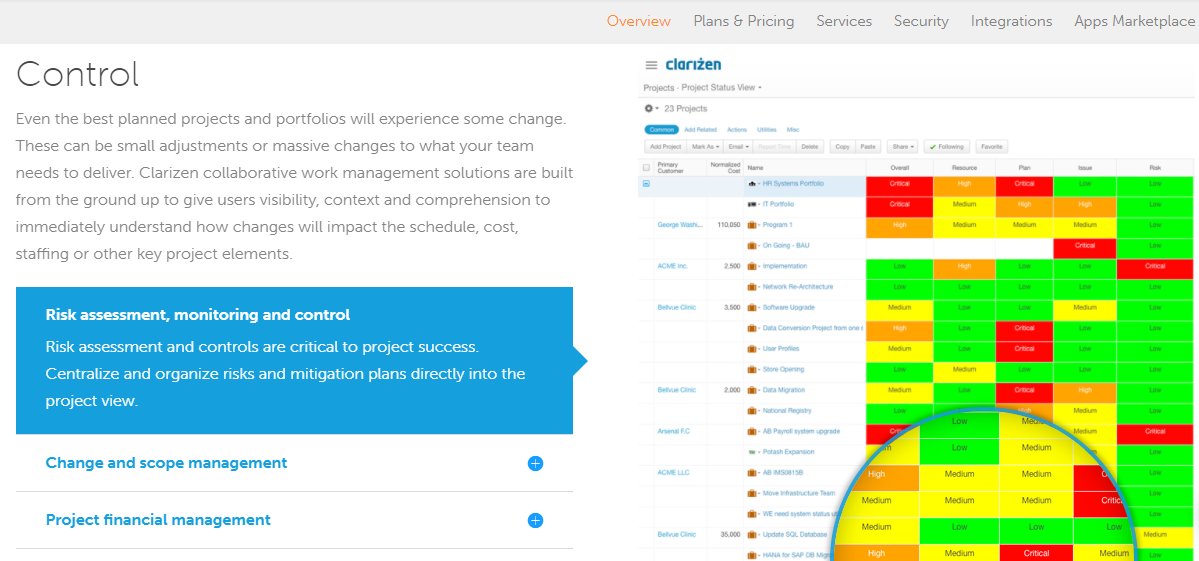The height and width of the screenshot is (561, 1199).
Task: Open the Change and scope management link
Action: (166, 463)
